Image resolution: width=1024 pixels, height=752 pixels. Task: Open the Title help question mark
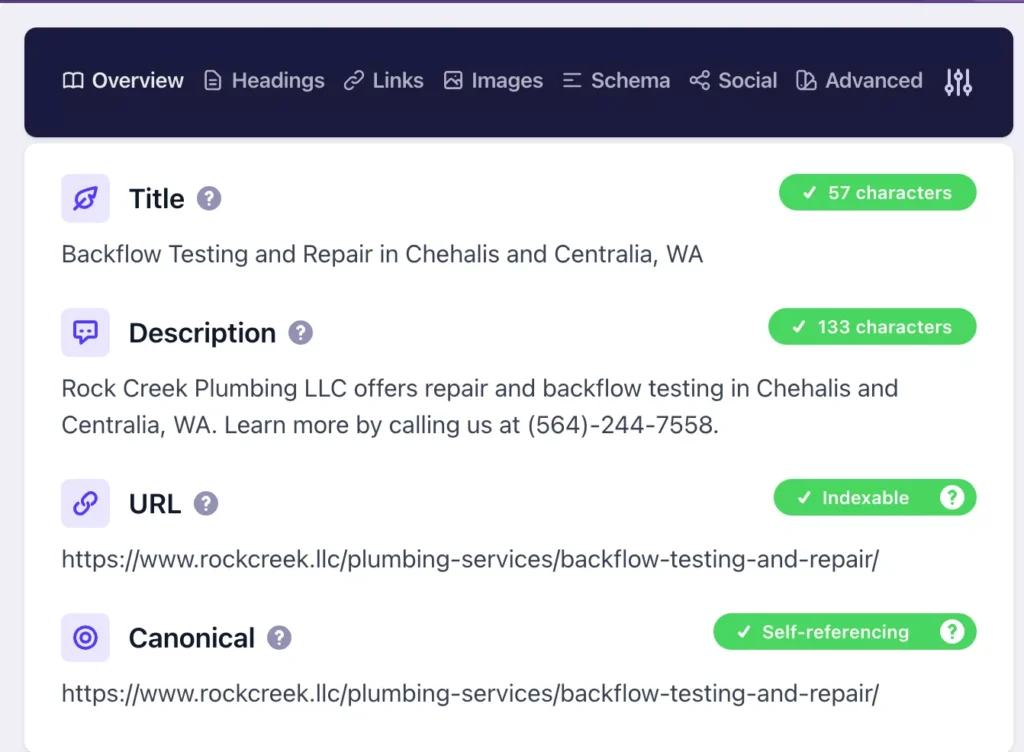click(208, 198)
